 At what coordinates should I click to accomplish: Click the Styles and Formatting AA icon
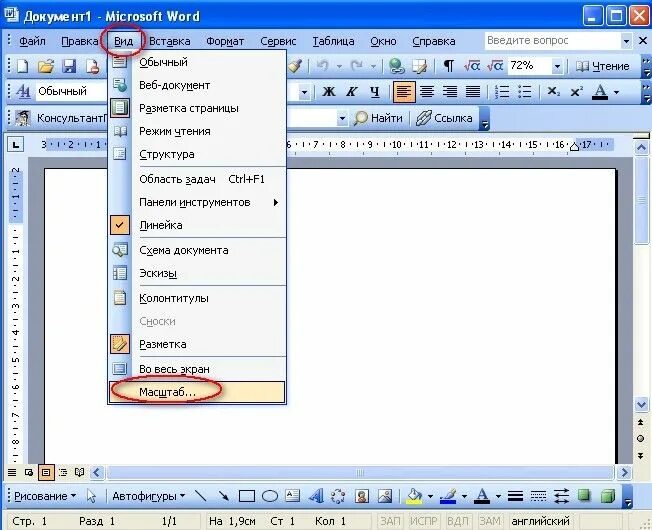pyautogui.click(x=23, y=91)
